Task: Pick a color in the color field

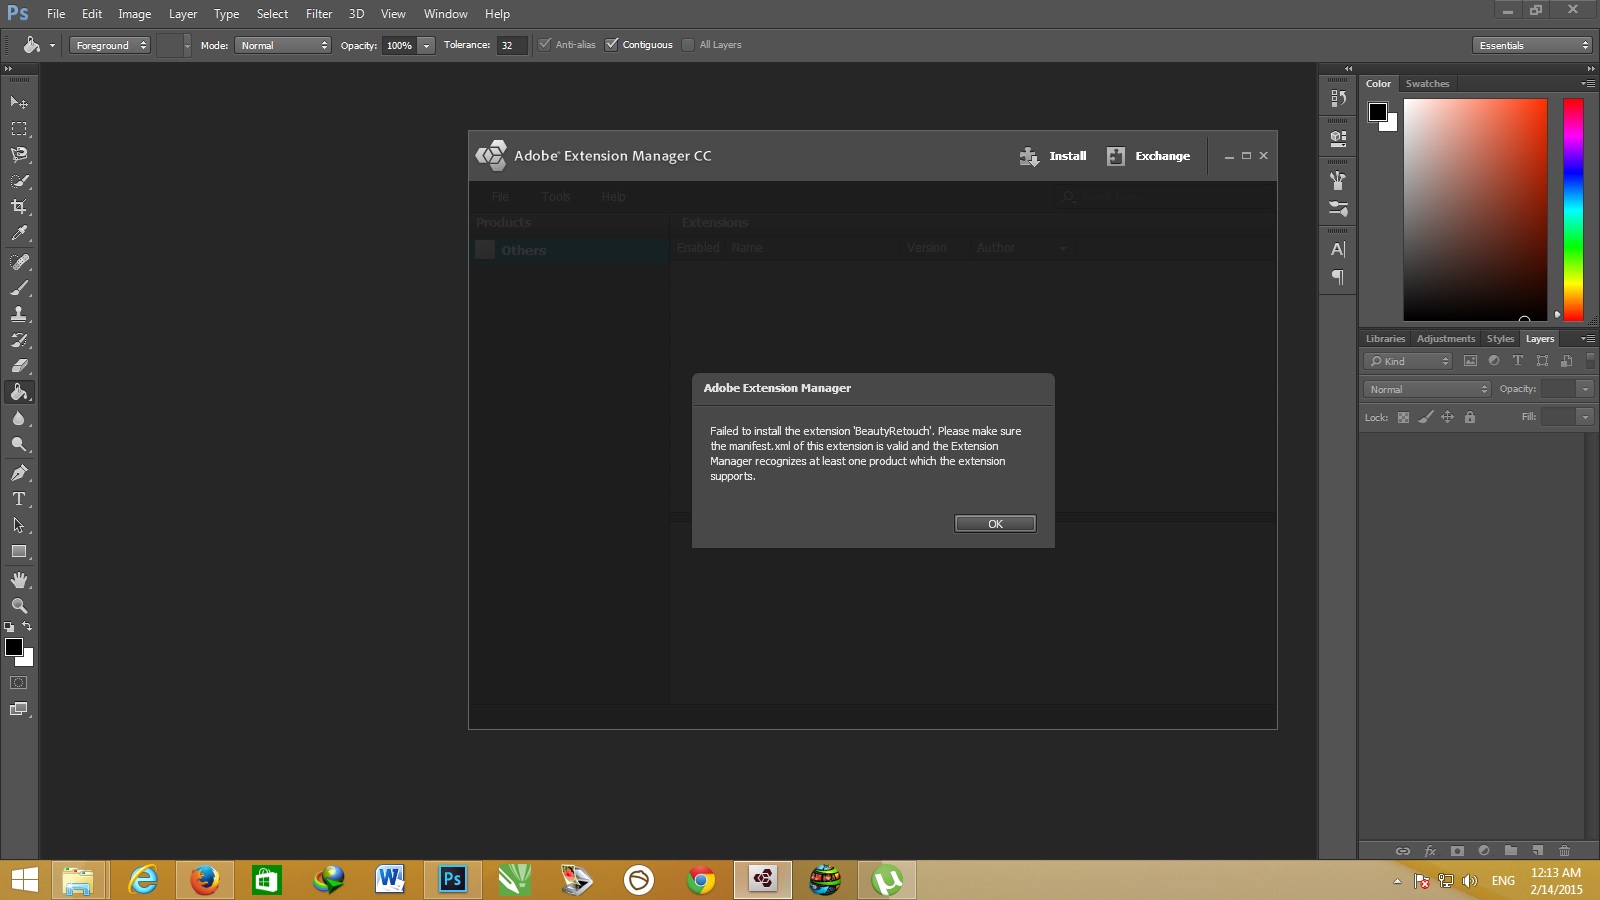Action: [x=1475, y=209]
